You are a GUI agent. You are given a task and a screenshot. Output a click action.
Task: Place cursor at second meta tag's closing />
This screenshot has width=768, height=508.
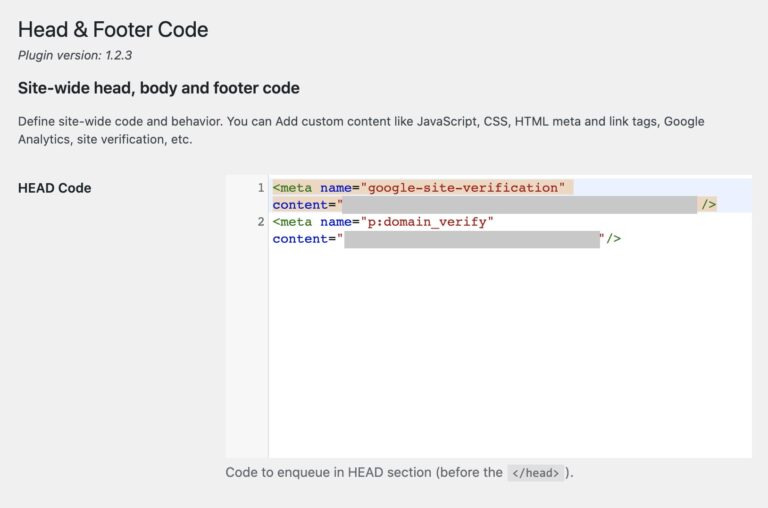[x=614, y=239]
